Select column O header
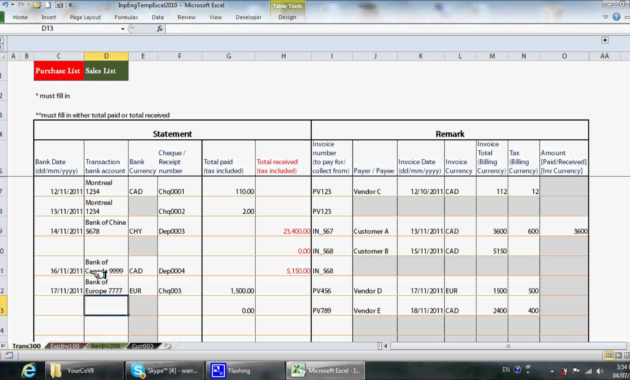Image resolution: width=630 pixels, height=380 pixels. [564, 56]
